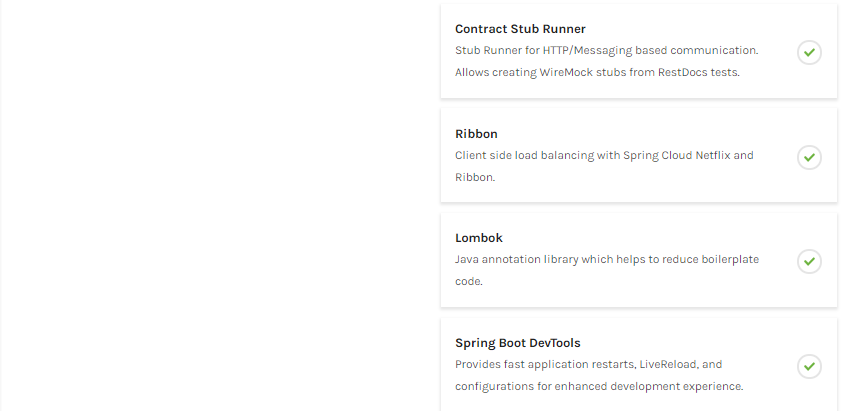Click the 'code.' line under Lombok
This screenshot has height=411, width=841.
click(x=469, y=281)
